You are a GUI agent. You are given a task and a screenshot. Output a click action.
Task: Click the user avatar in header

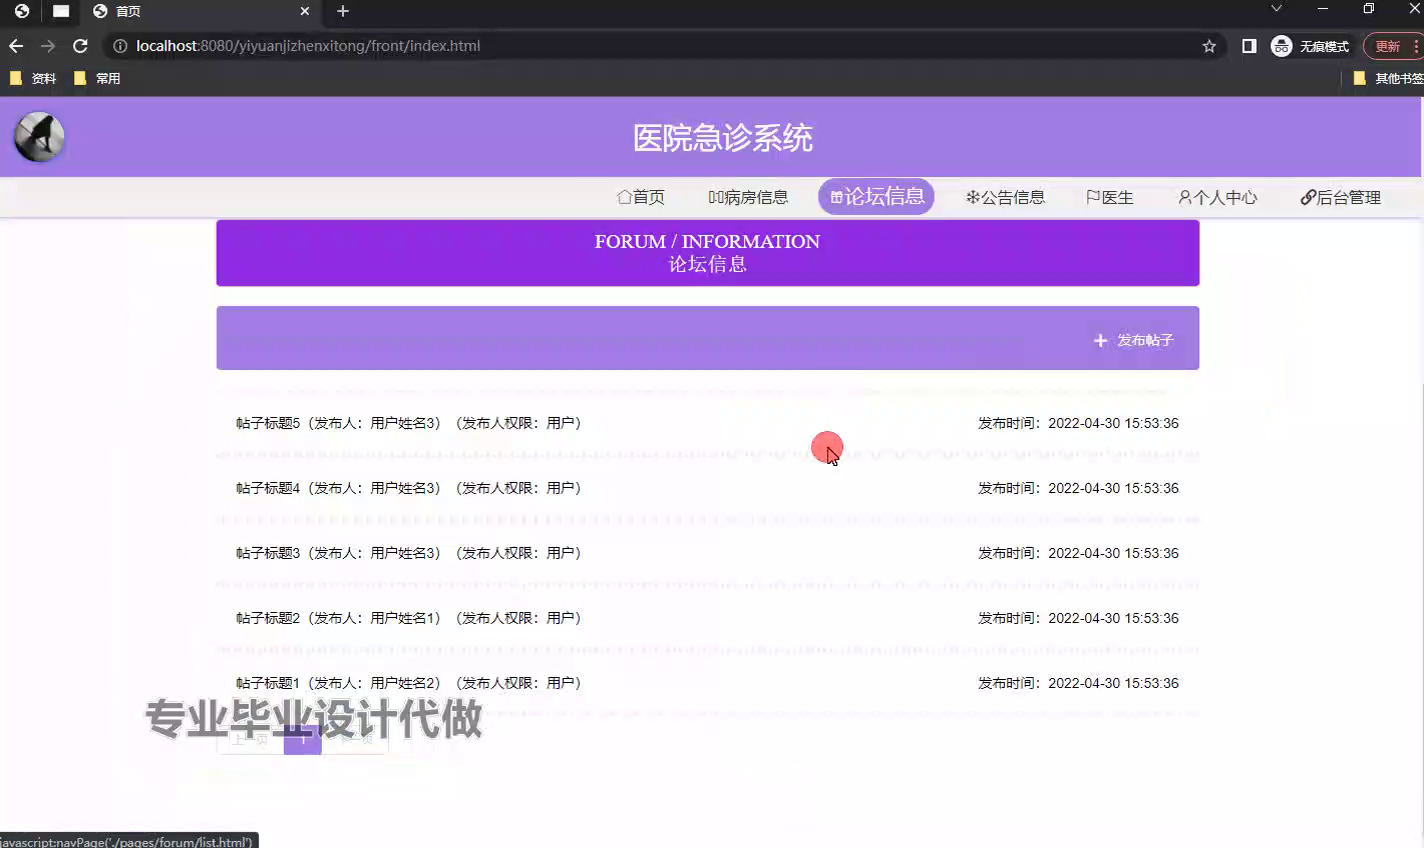coord(39,137)
